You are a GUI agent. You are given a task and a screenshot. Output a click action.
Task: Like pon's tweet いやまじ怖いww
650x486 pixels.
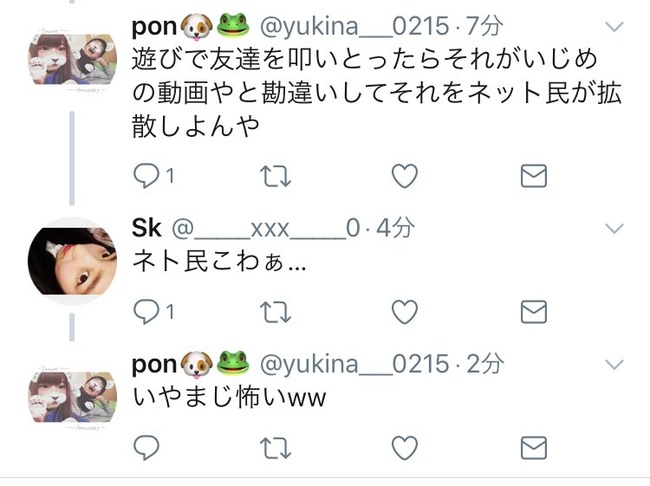pos(405,448)
